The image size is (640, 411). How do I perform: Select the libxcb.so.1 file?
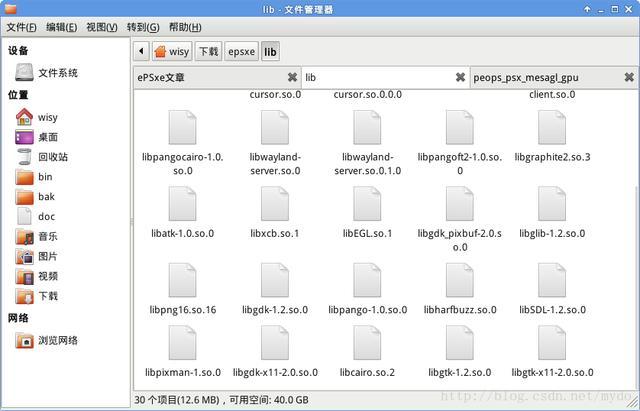pyautogui.click(x=275, y=205)
